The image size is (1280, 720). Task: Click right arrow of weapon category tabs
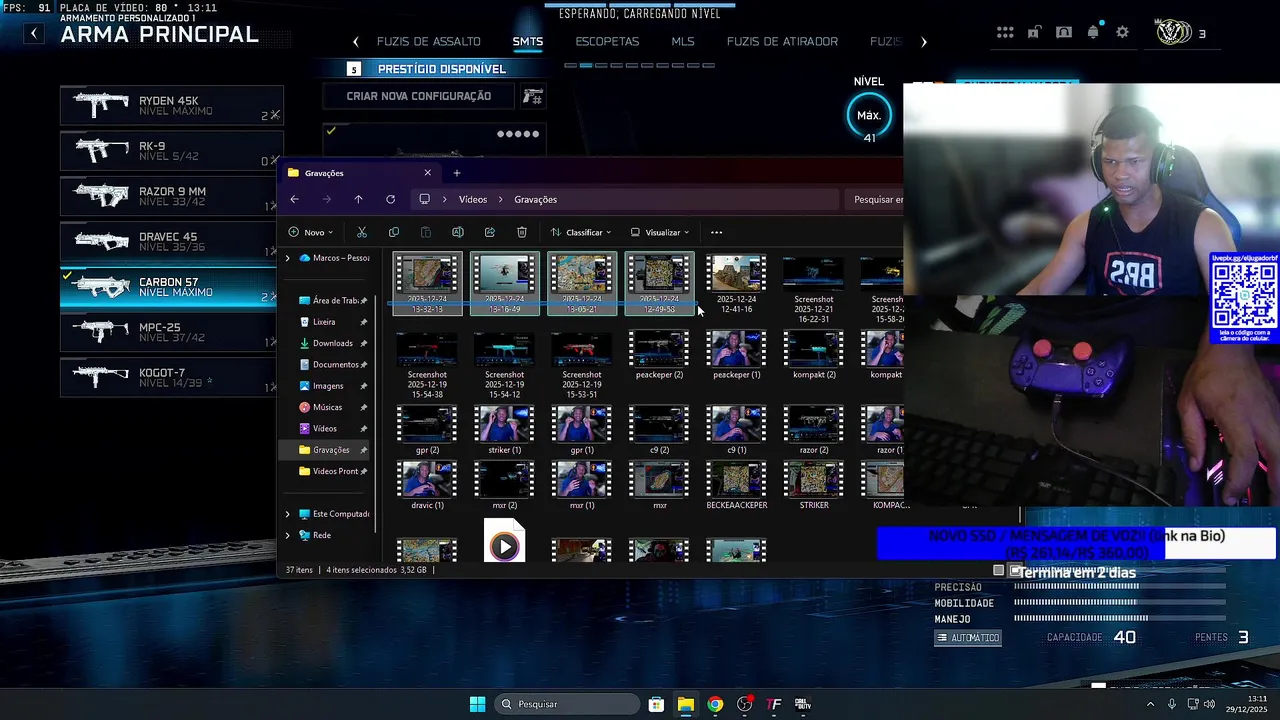coord(924,42)
